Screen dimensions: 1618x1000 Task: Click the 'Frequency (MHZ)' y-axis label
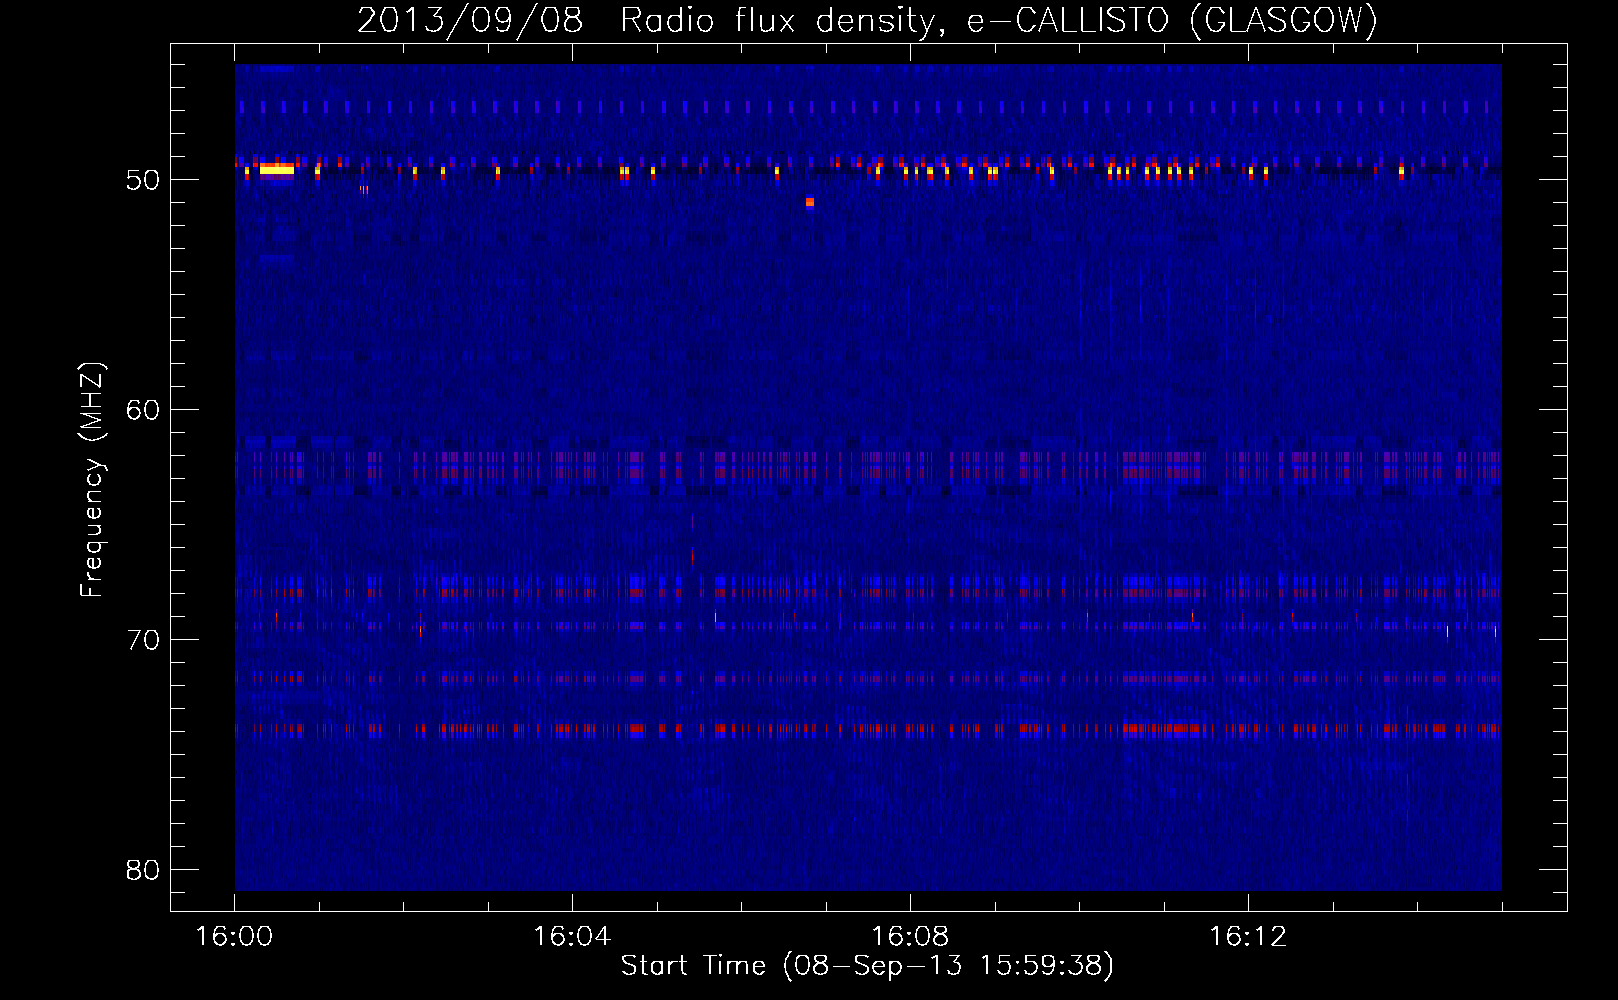[92, 480]
